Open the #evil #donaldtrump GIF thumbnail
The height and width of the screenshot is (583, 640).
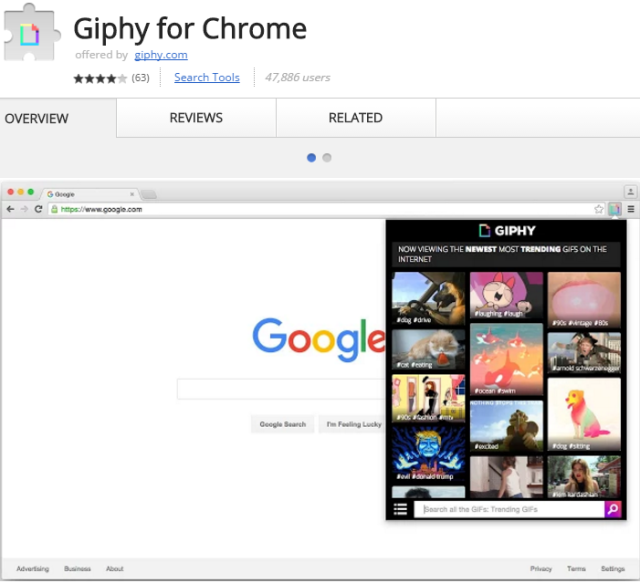pos(428,454)
